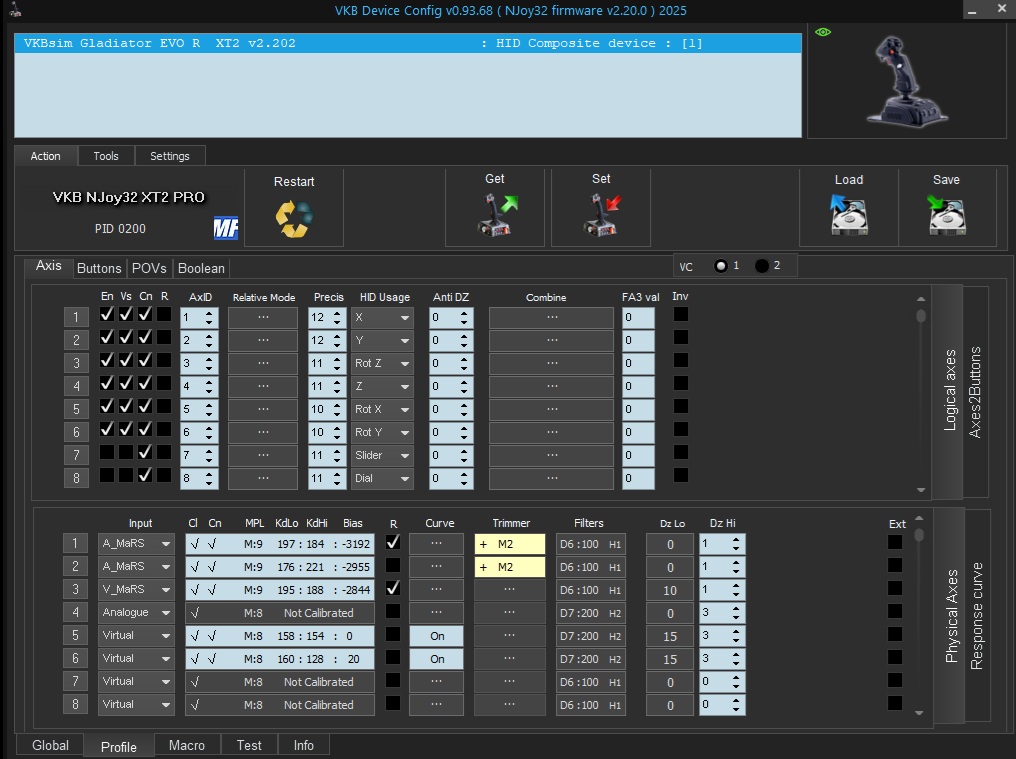Screen dimensions: 1016x759
Task: Switch to the POVs tab
Action: [149, 268]
